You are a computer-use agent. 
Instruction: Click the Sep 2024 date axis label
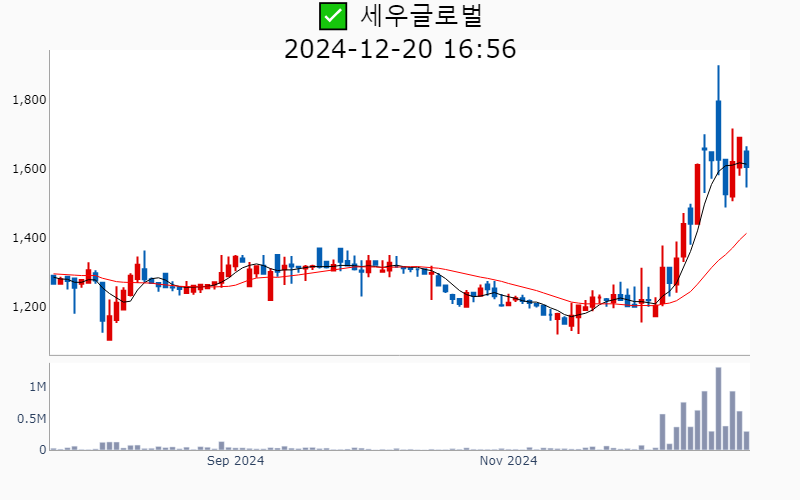coord(235,461)
